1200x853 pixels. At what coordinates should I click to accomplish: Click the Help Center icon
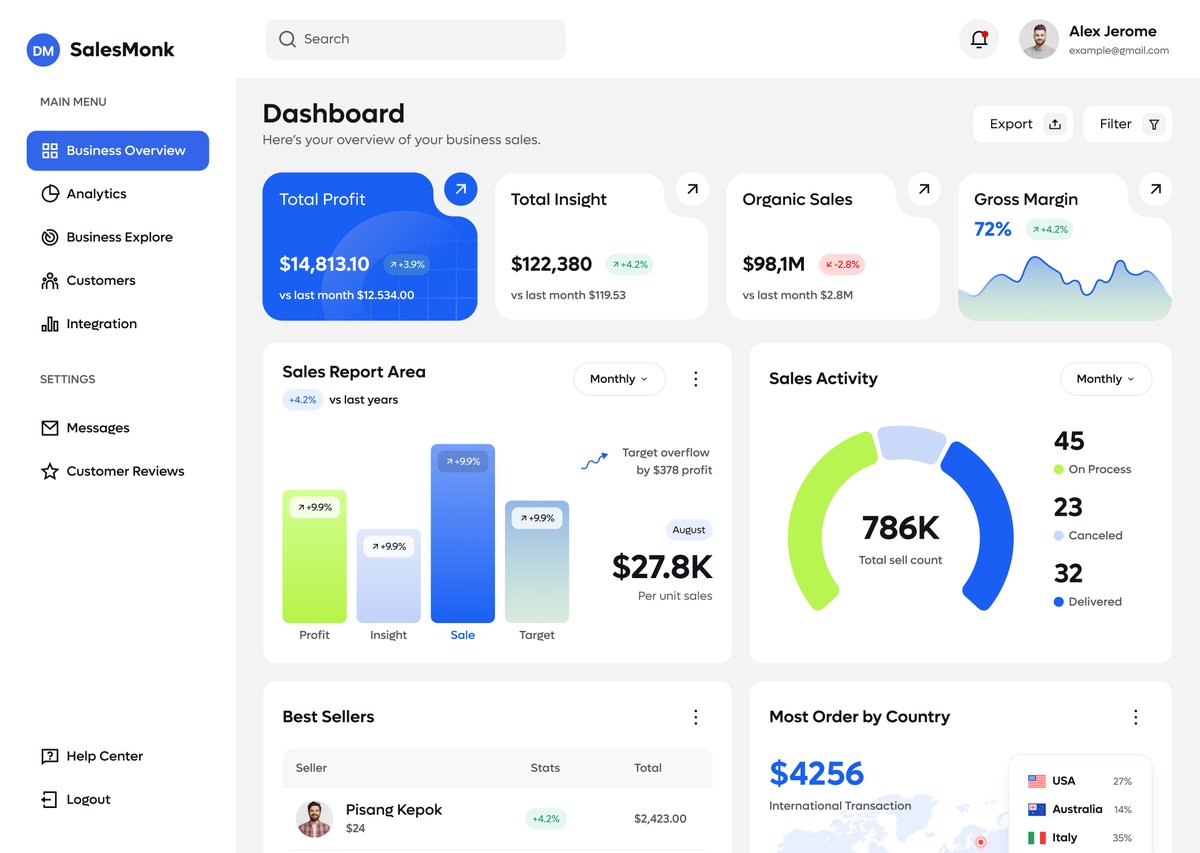click(x=50, y=756)
